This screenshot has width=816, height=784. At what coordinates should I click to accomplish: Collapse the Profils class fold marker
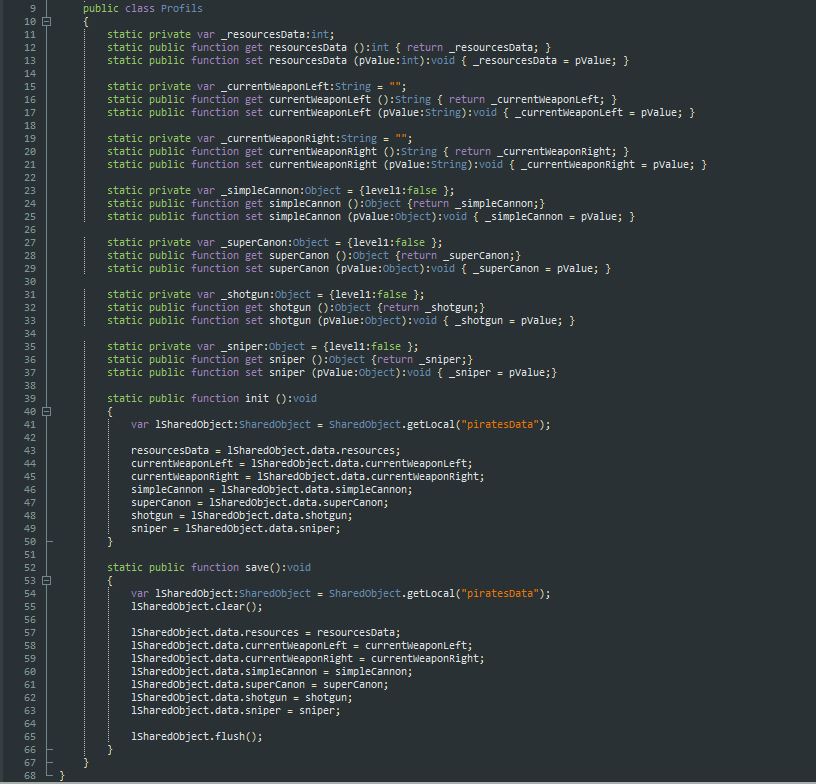tap(46, 22)
